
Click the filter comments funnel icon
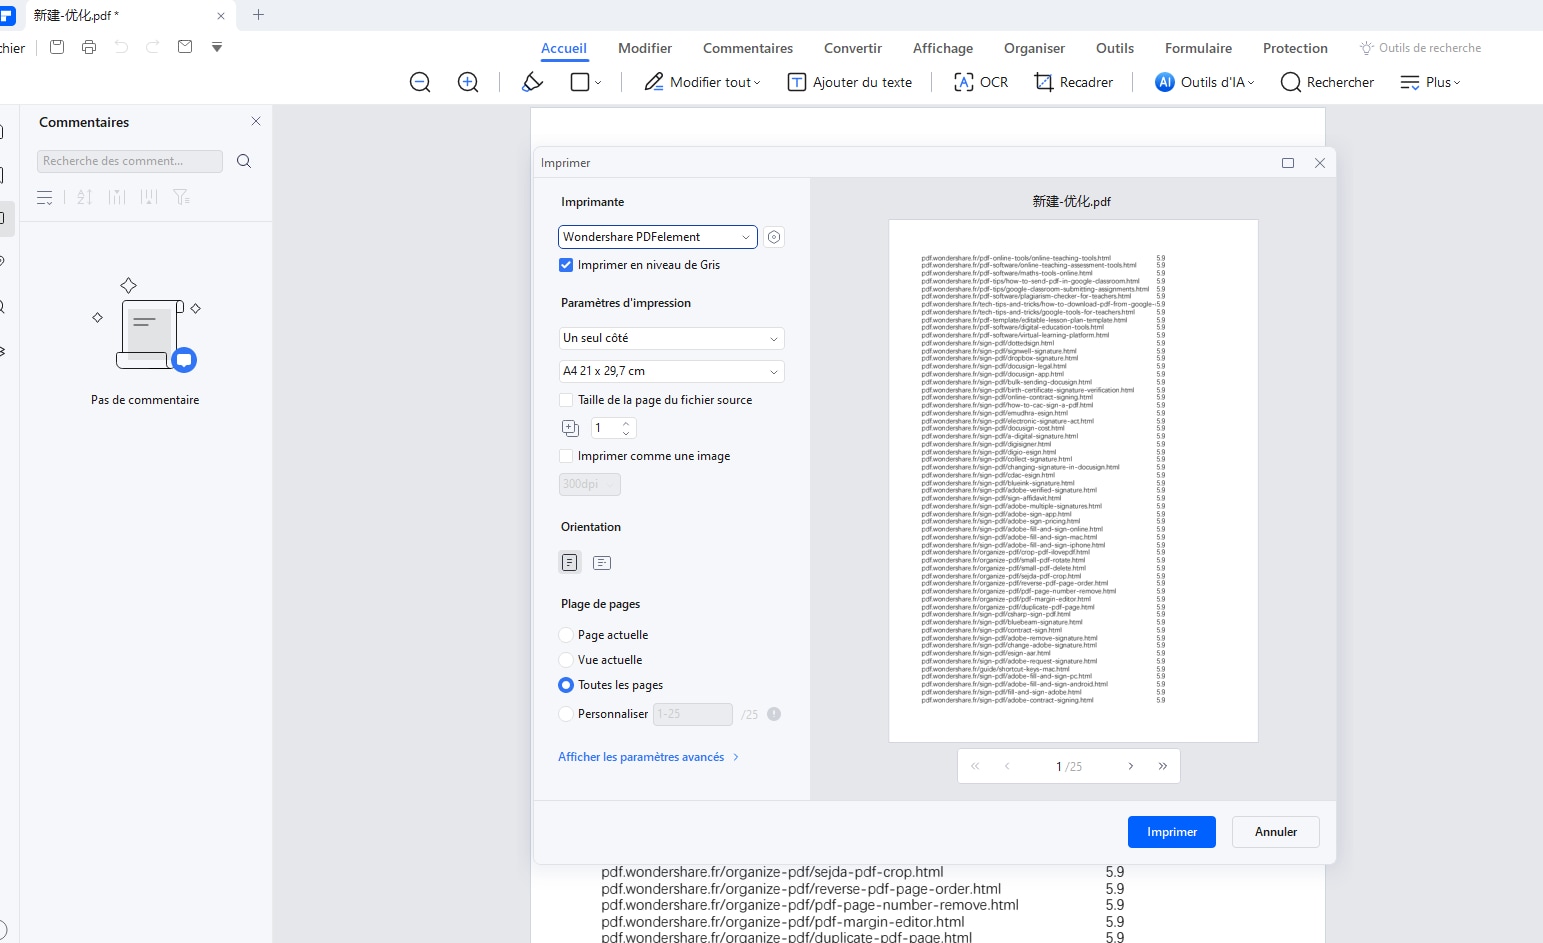tap(181, 197)
